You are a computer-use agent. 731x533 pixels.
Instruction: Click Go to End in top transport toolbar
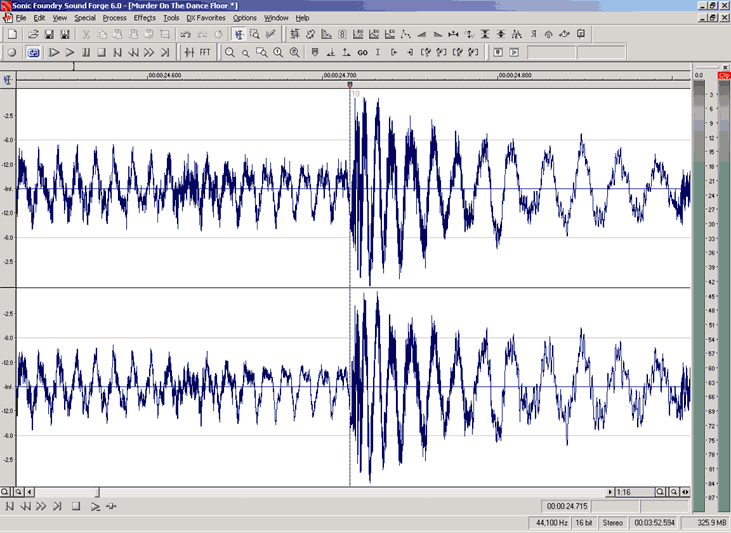coord(165,53)
